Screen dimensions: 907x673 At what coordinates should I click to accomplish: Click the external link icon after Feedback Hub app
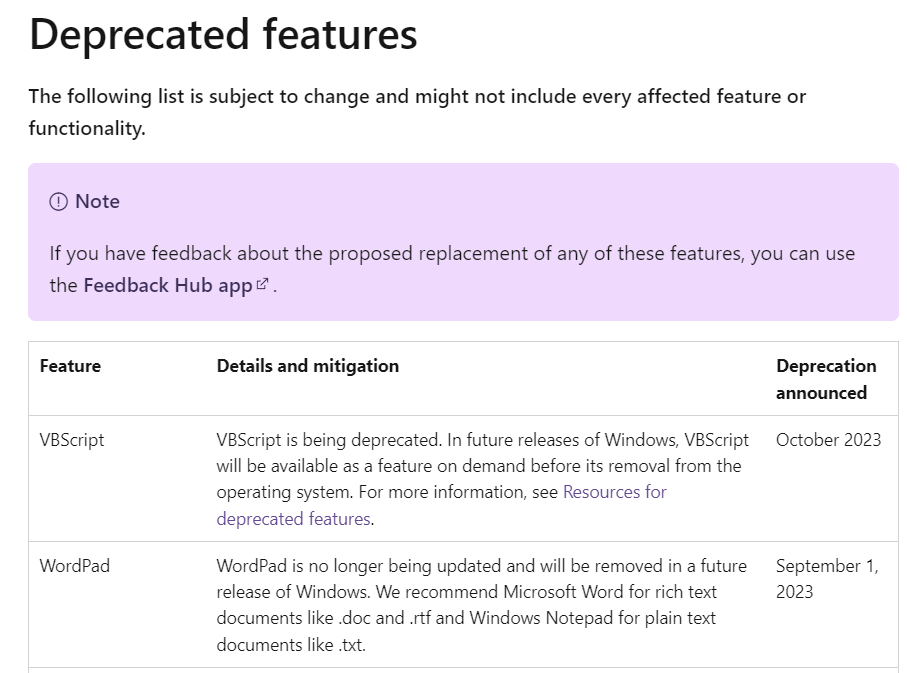click(262, 284)
